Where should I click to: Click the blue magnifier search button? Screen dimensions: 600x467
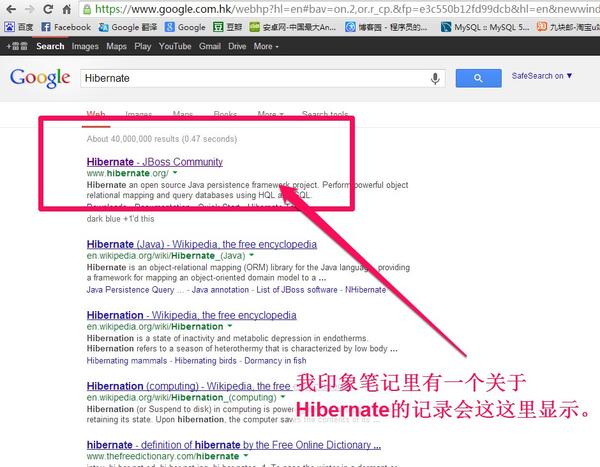(478, 78)
